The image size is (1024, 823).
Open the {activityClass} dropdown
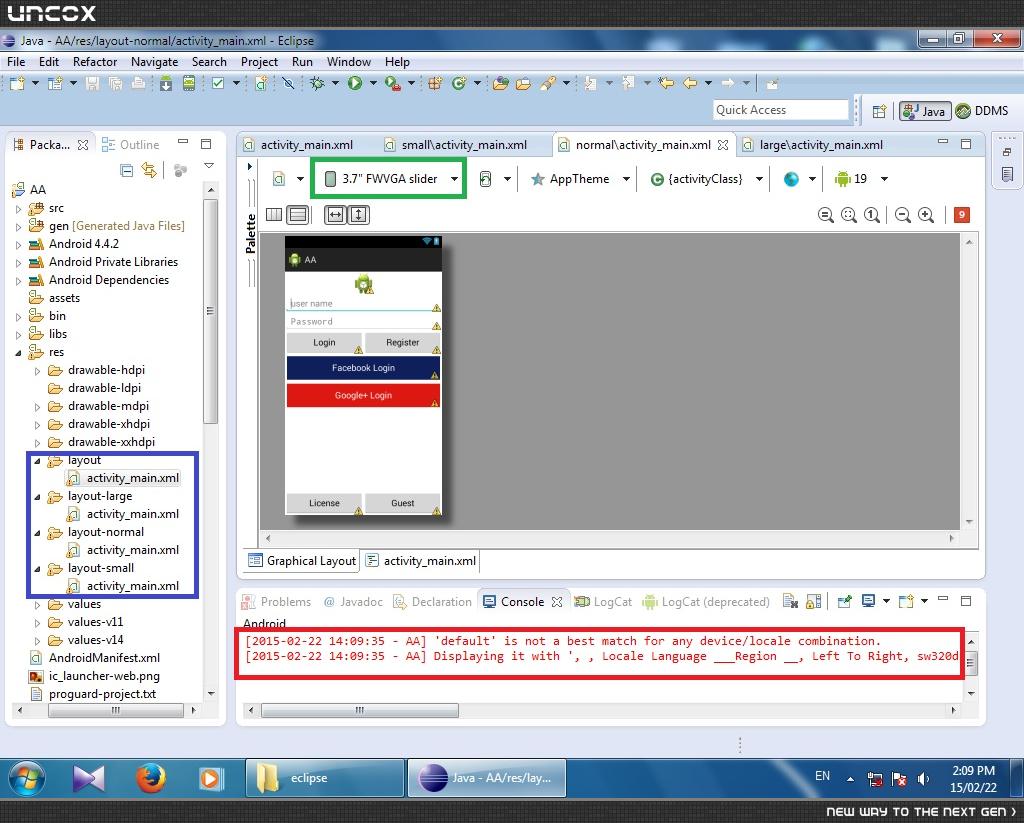click(x=706, y=179)
